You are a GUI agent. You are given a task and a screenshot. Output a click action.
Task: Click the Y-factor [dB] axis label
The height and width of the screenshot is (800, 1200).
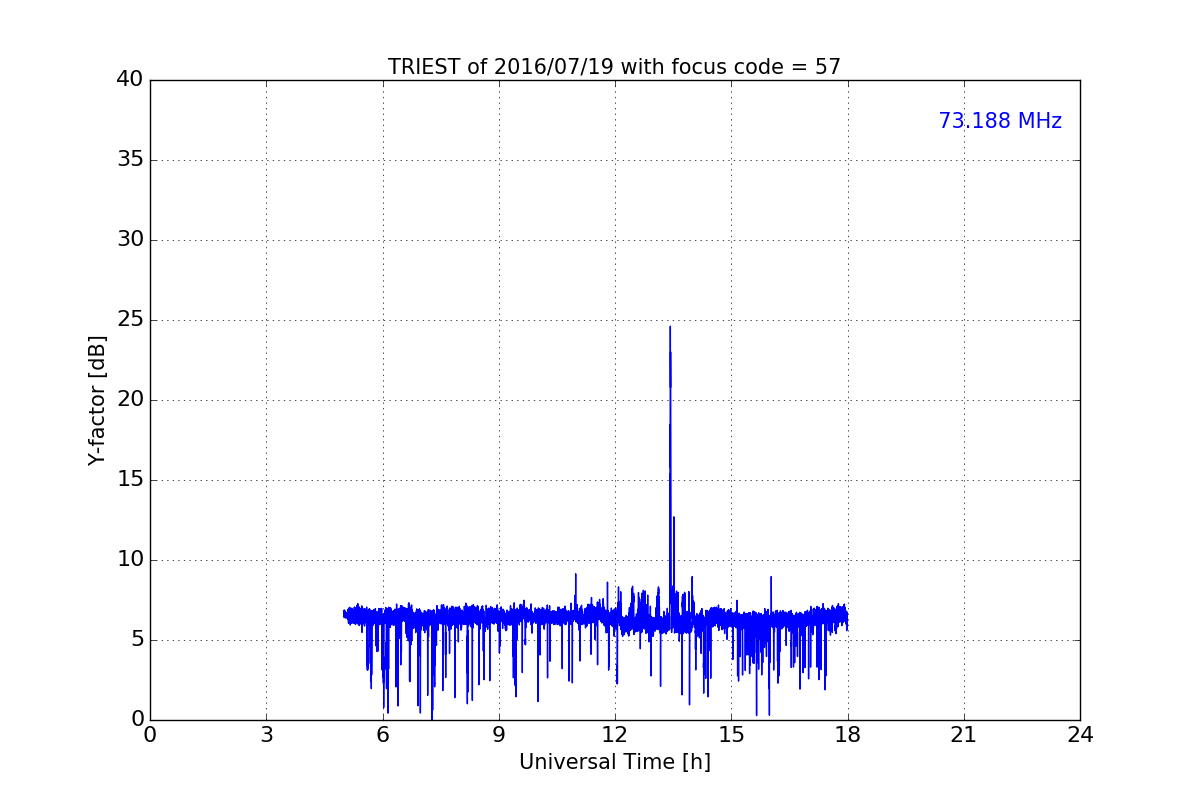pyautogui.click(x=97, y=400)
